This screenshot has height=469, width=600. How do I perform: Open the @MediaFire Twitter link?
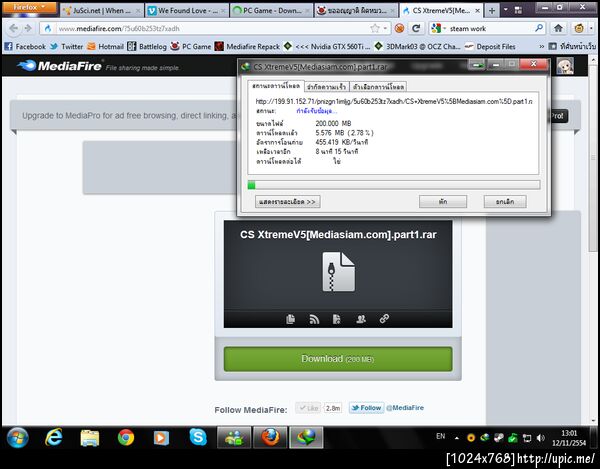[405, 408]
